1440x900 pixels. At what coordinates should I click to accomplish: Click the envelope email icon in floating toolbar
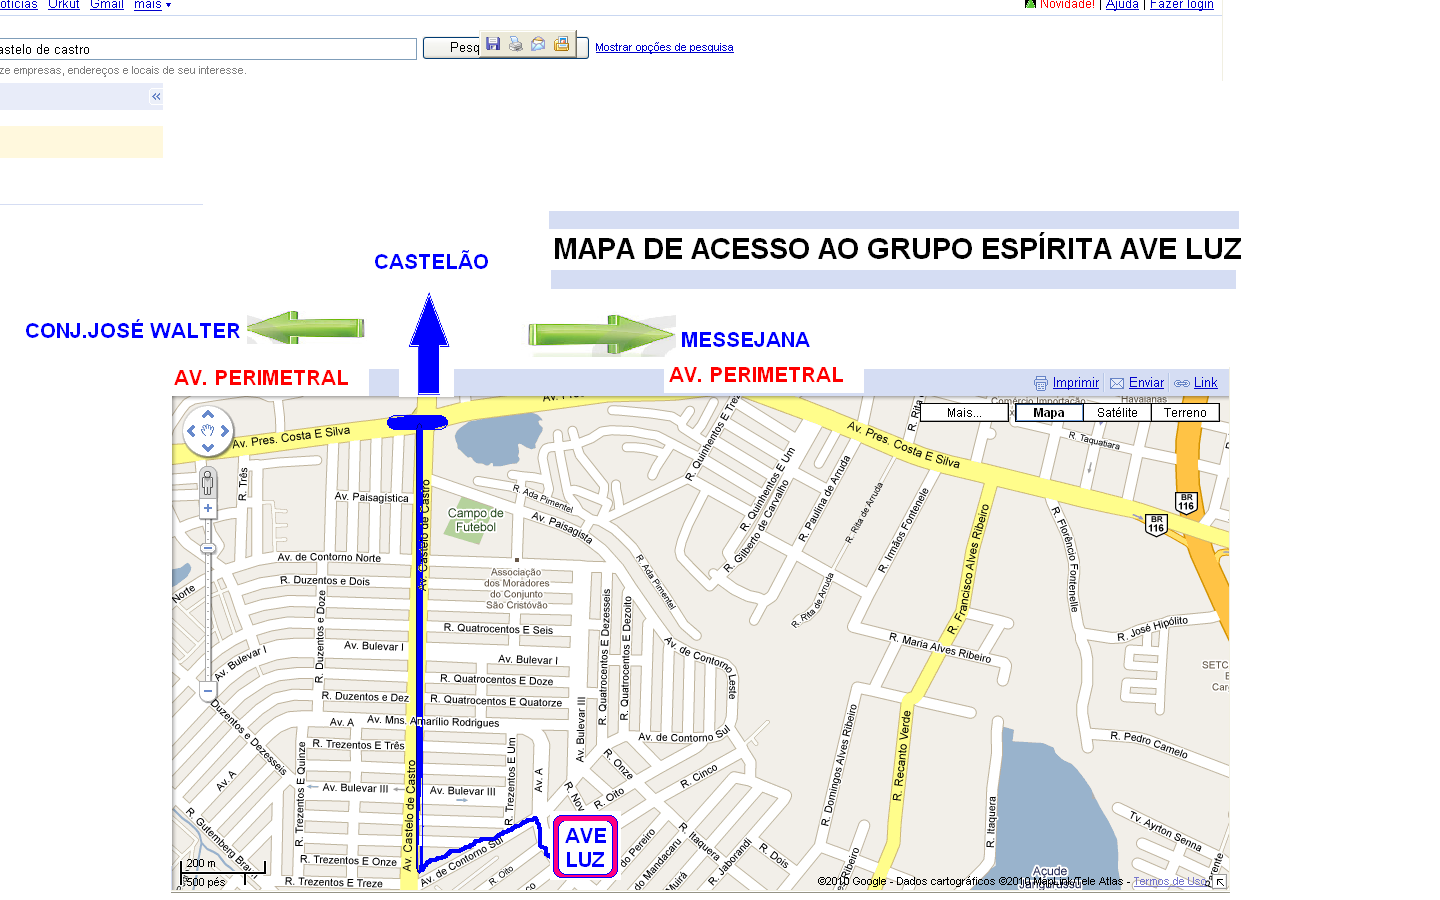[x=538, y=44]
